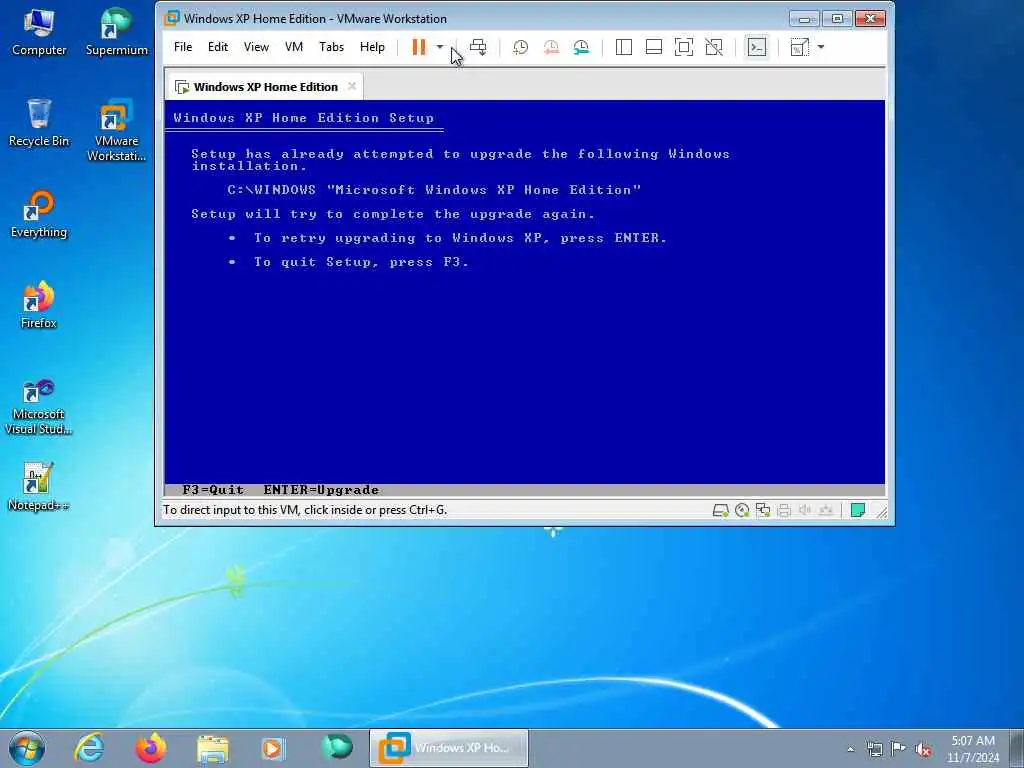Click the network tray icon
The width and height of the screenshot is (1024, 768).
tap(874, 749)
